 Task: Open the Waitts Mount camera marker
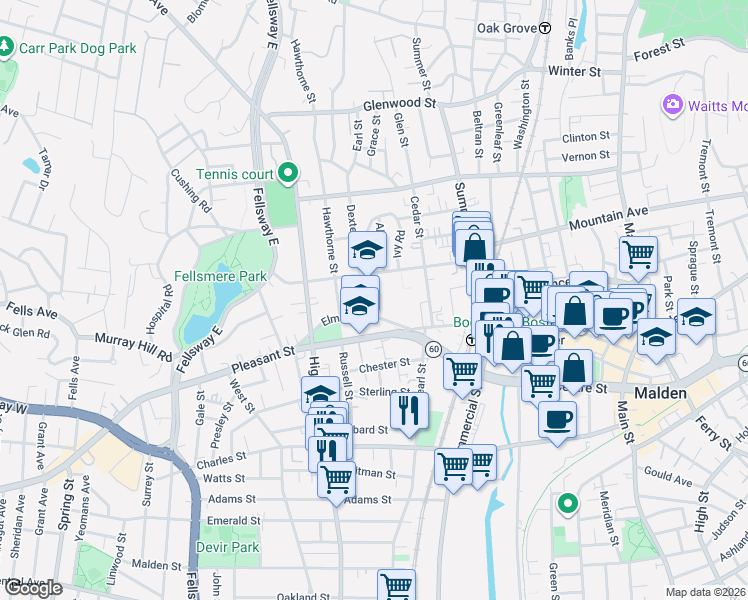click(672, 105)
